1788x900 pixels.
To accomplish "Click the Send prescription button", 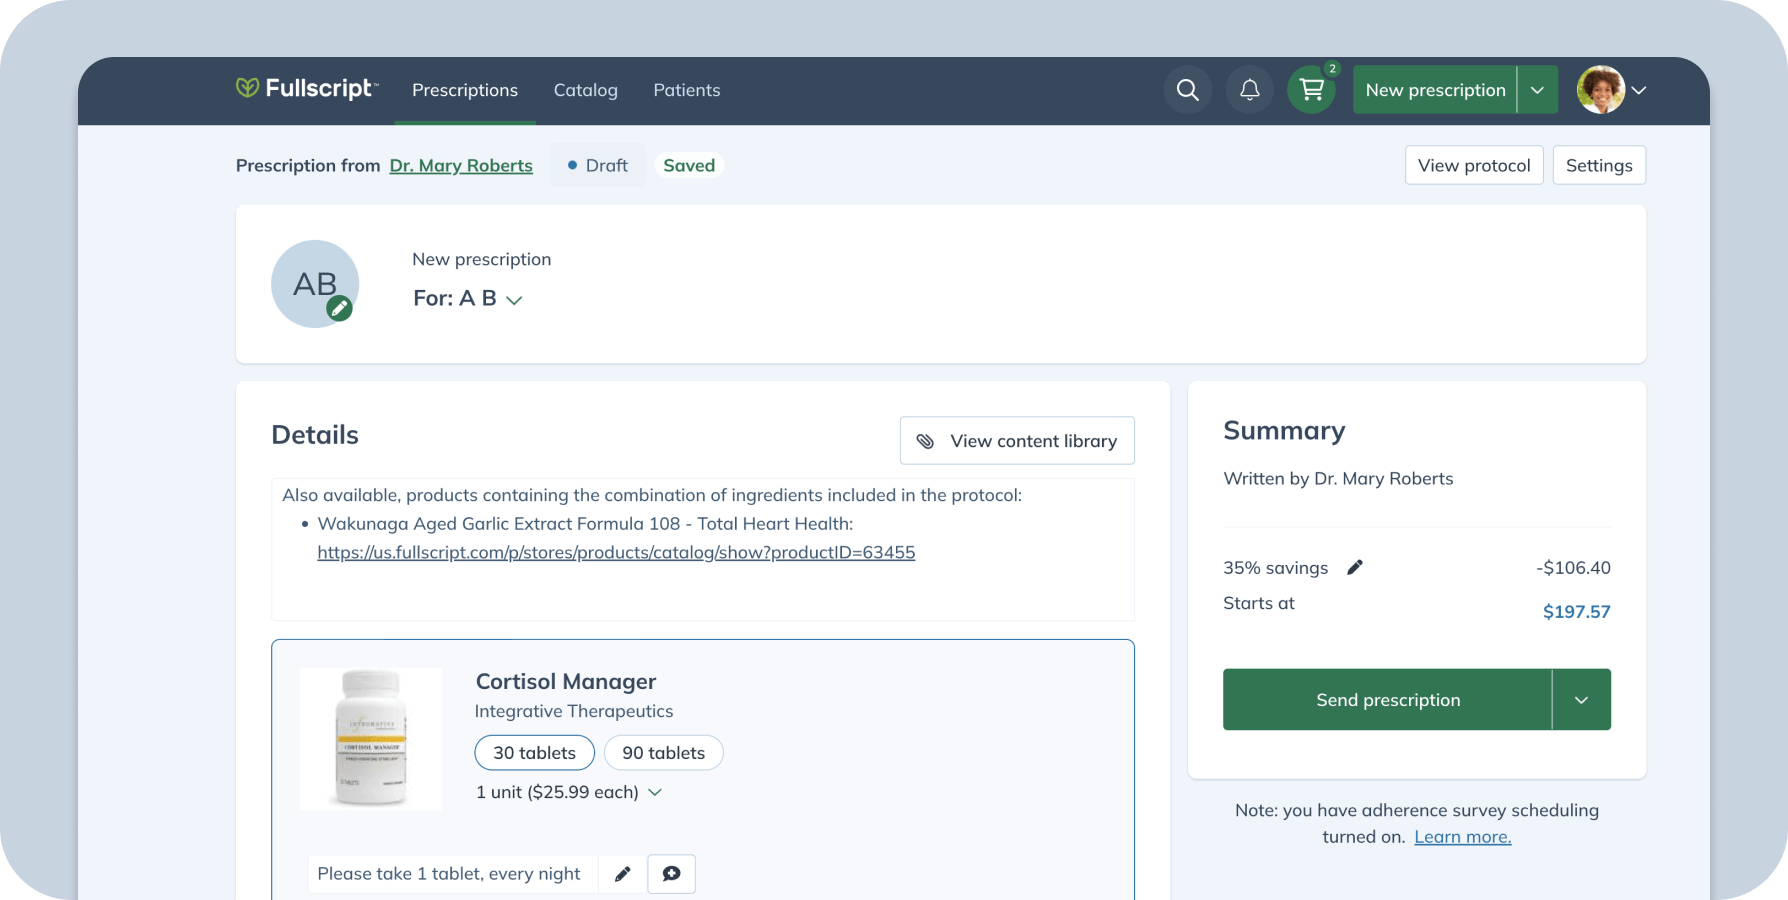I will click(1387, 700).
